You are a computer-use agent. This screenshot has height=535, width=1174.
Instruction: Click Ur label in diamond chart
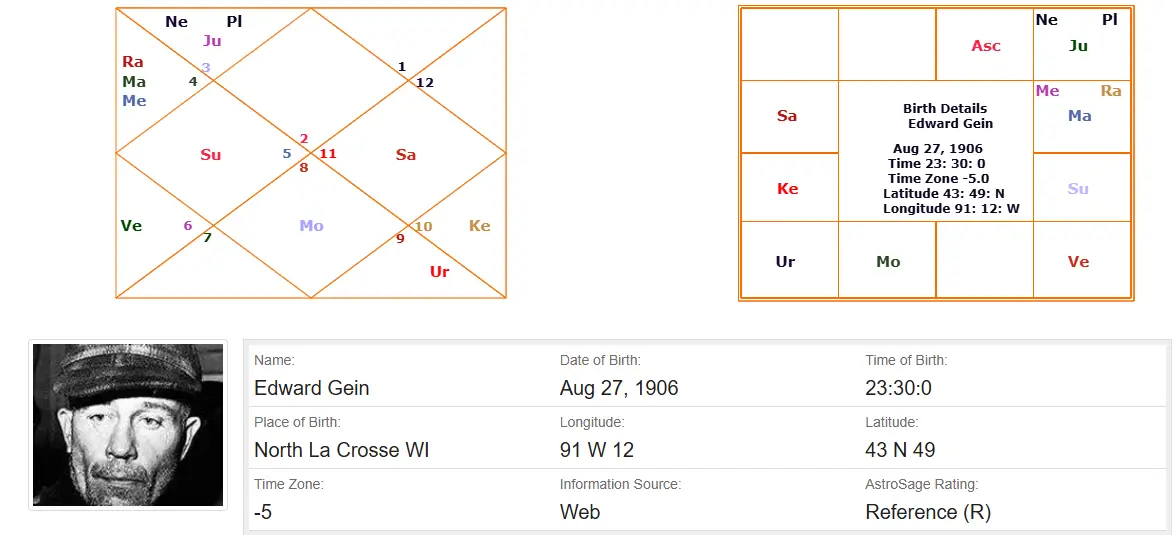coord(439,271)
